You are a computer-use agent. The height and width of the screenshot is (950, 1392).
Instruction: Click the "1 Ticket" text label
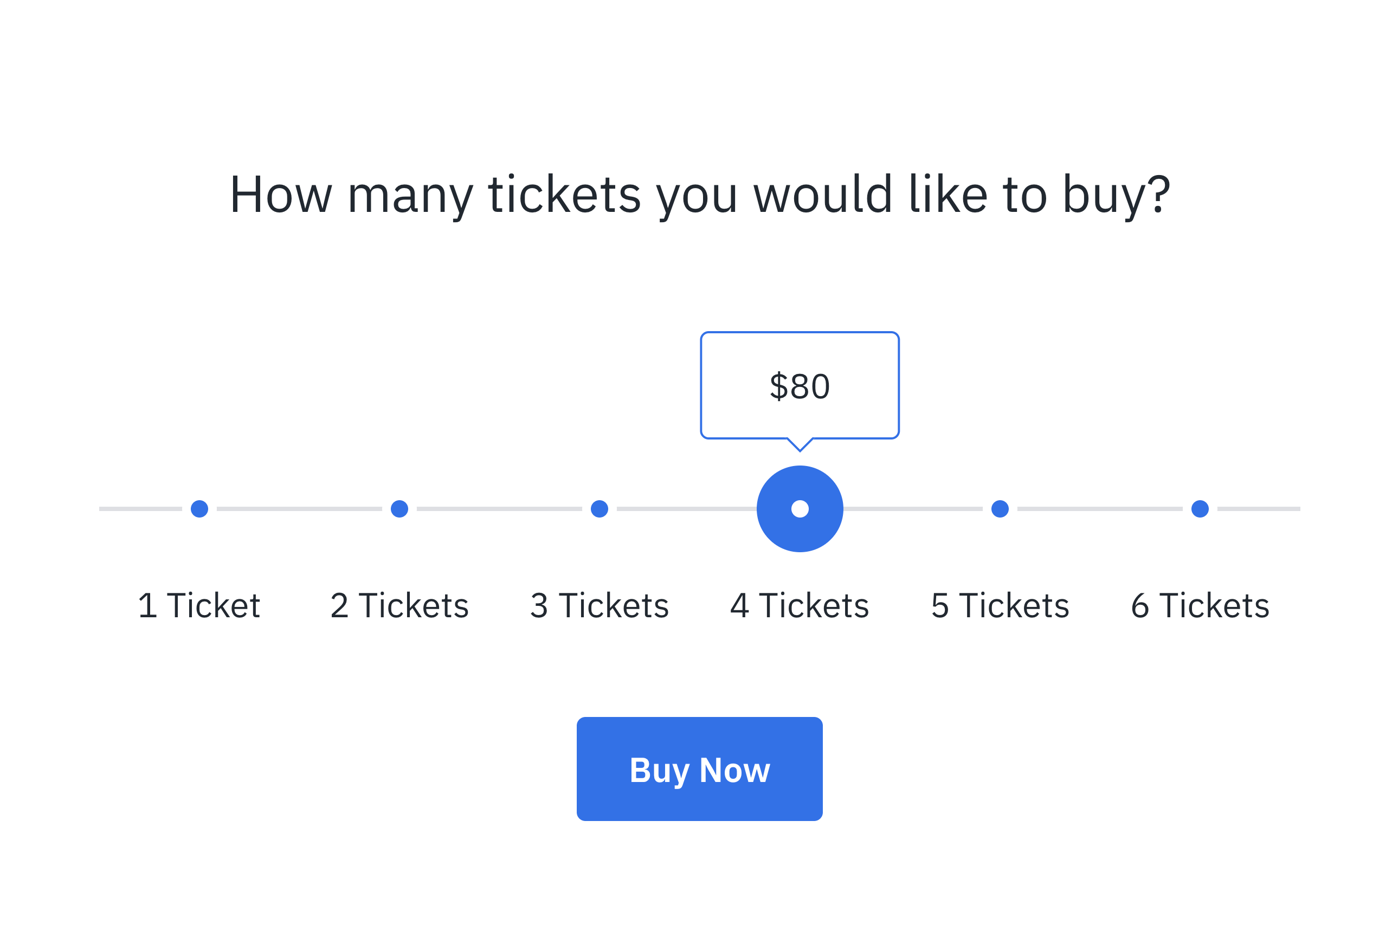tap(199, 605)
